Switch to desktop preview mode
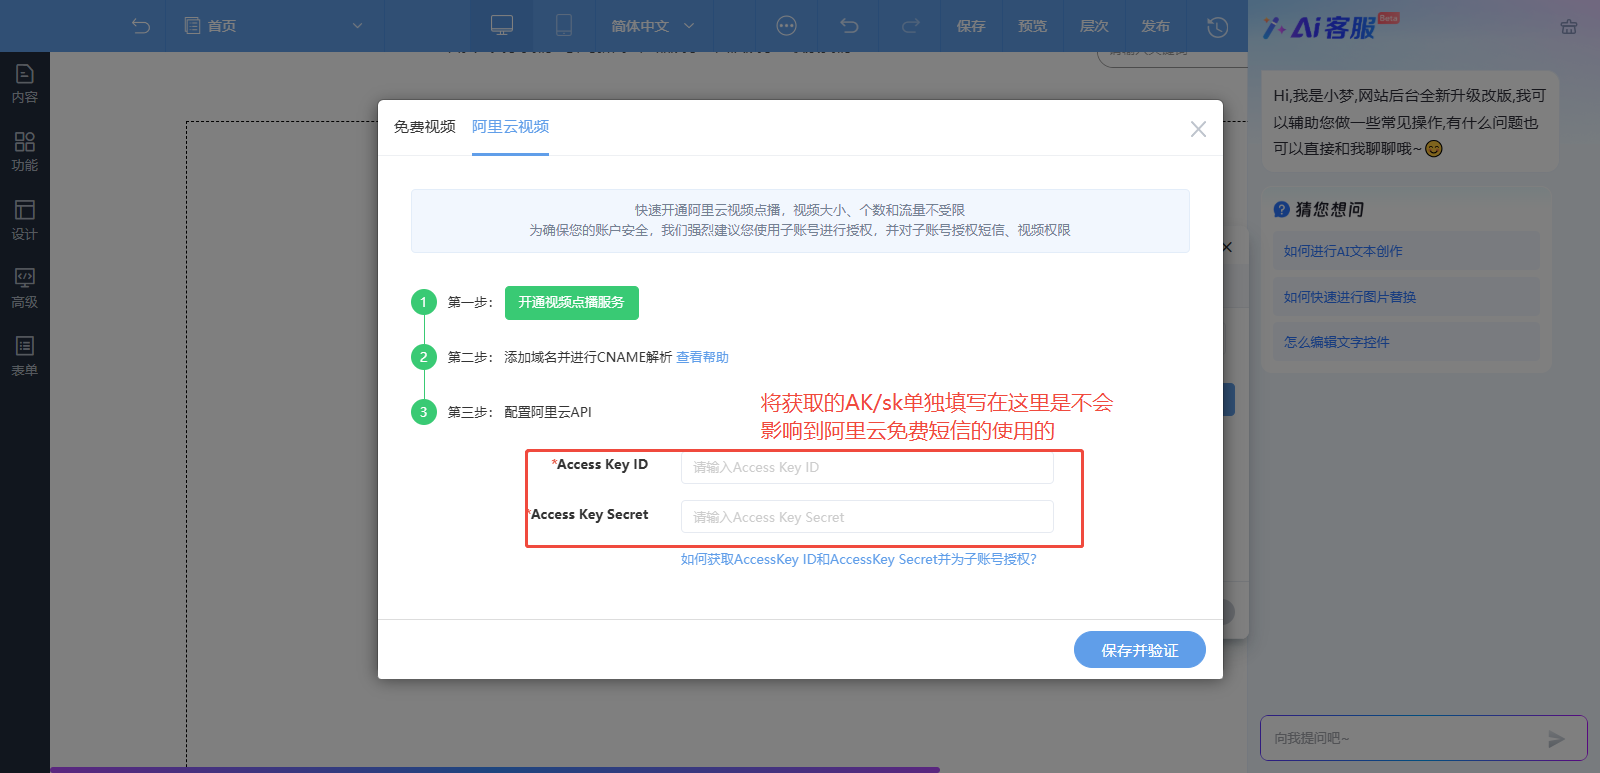 pyautogui.click(x=502, y=26)
